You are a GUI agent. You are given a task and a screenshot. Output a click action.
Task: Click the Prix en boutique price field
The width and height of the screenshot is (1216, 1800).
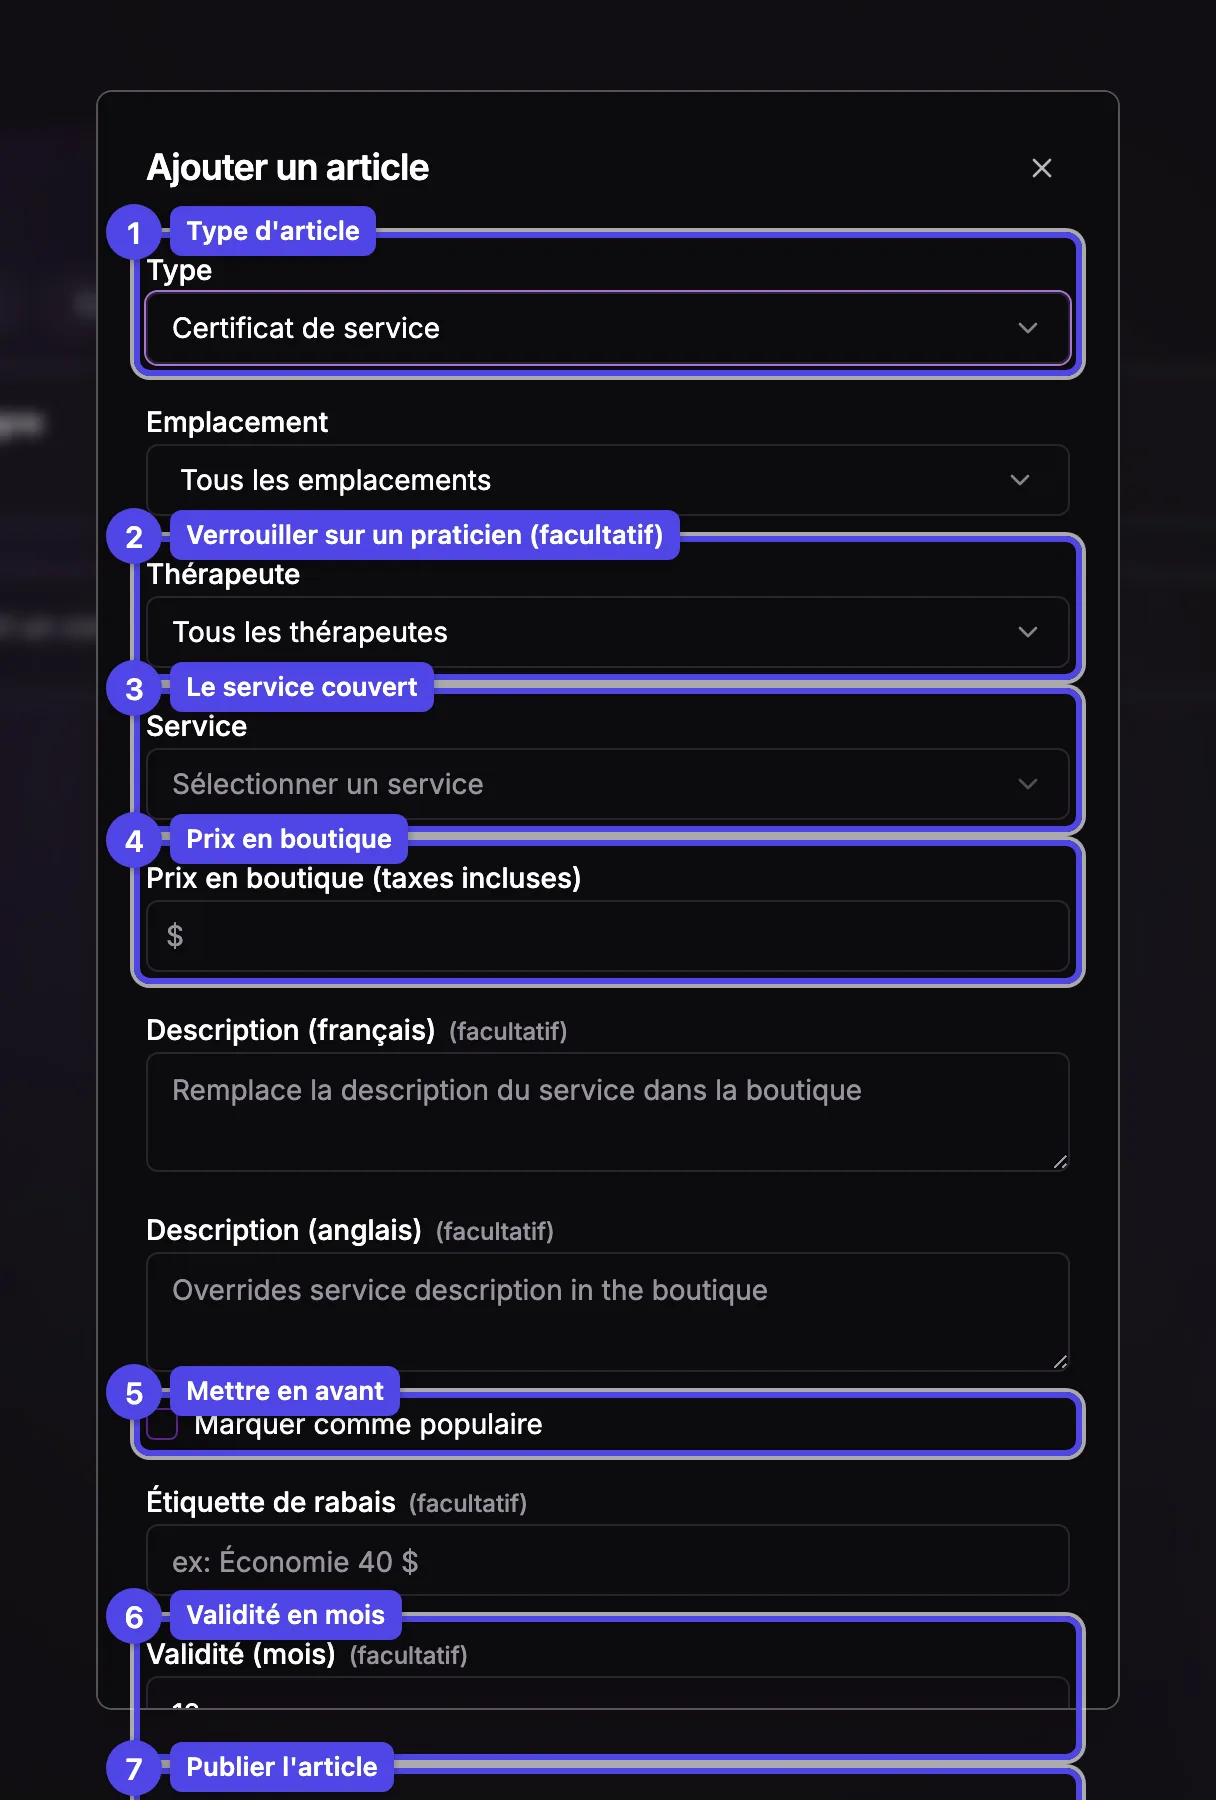[x=608, y=936]
